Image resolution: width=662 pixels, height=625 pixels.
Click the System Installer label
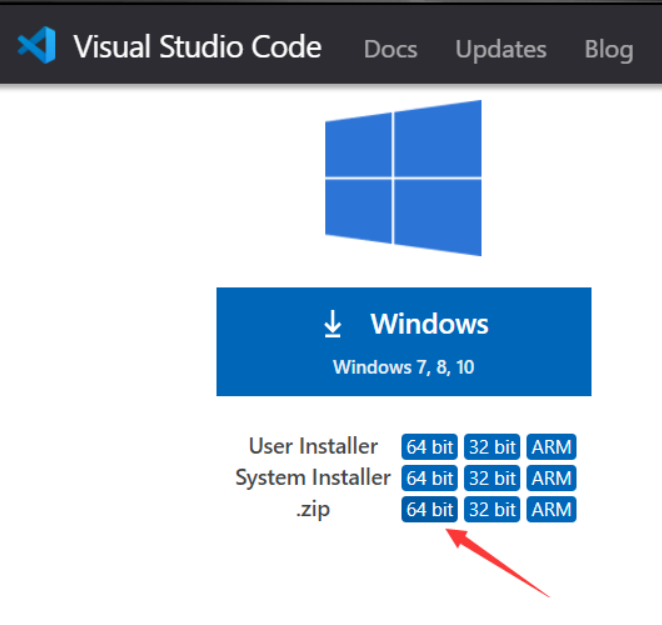312,478
